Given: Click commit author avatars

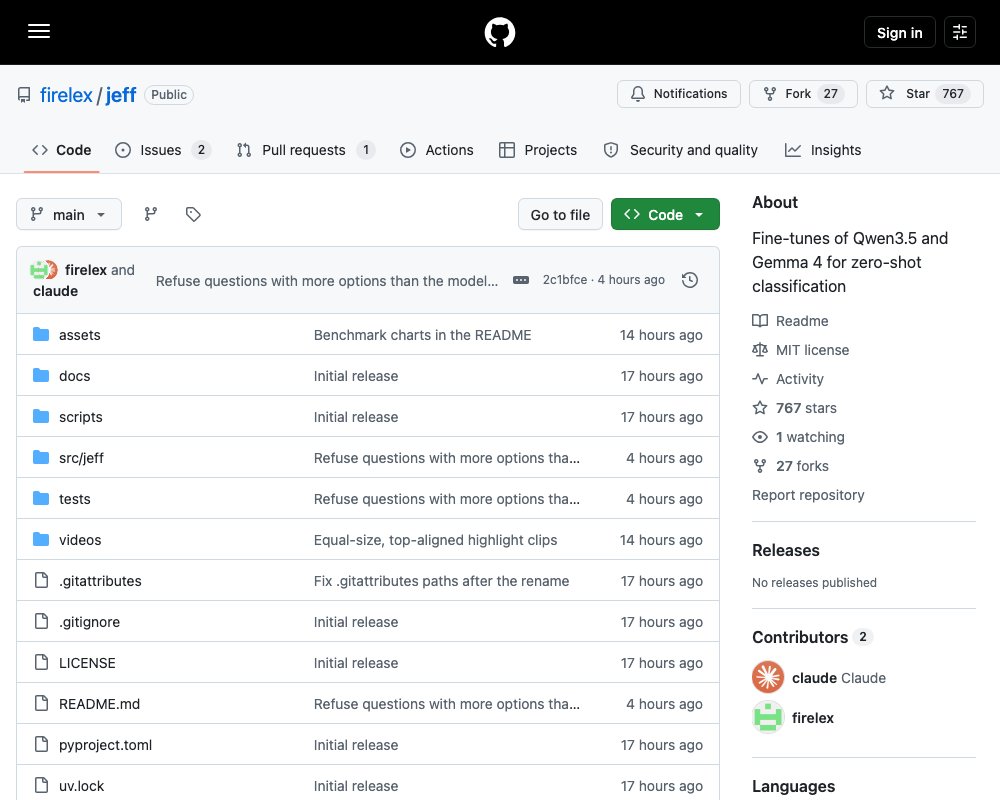Looking at the screenshot, I should tap(44, 270).
